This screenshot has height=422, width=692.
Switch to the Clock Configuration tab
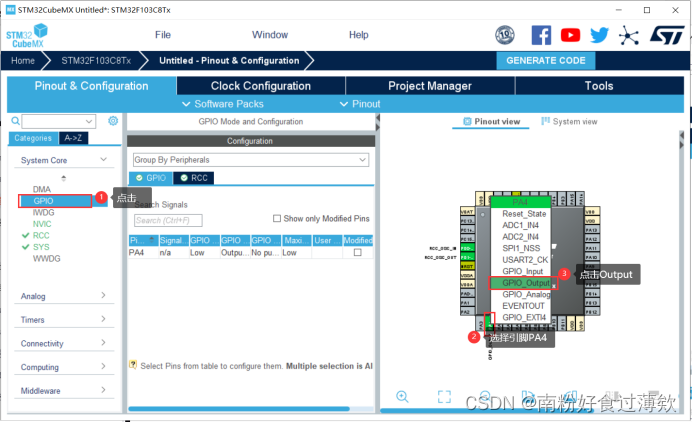261,86
